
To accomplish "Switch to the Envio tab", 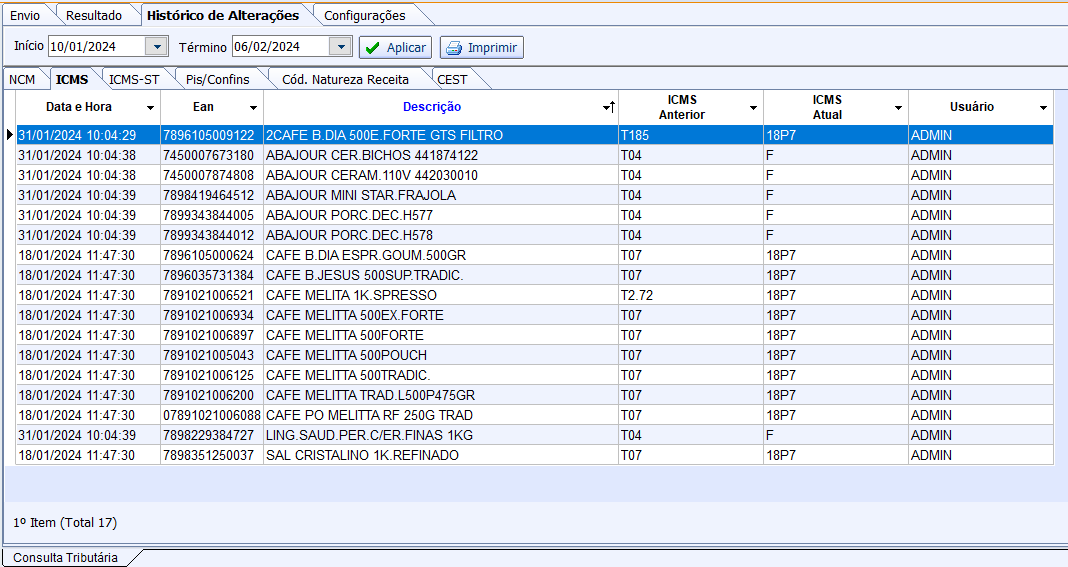I will pos(25,15).
